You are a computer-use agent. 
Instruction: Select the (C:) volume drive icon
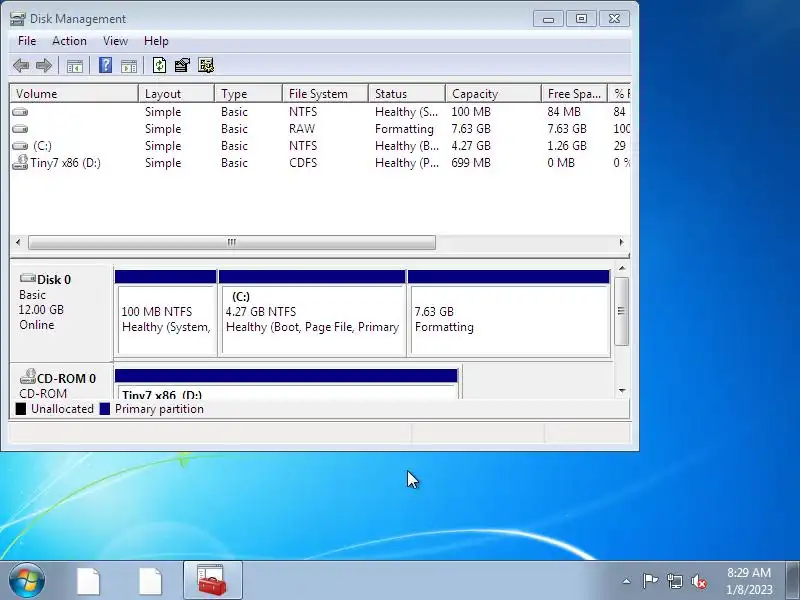[20, 146]
